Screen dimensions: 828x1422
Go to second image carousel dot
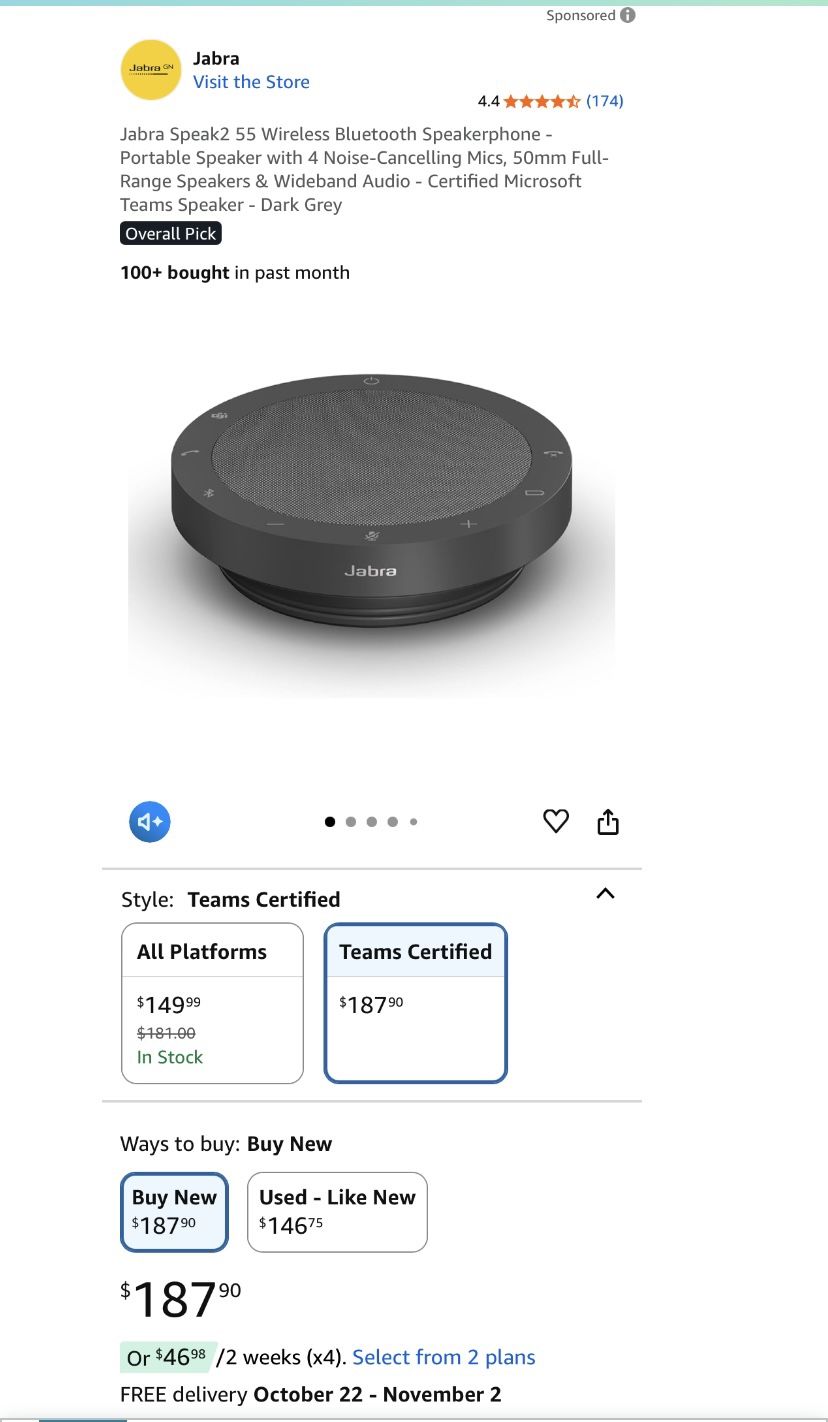tap(351, 822)
